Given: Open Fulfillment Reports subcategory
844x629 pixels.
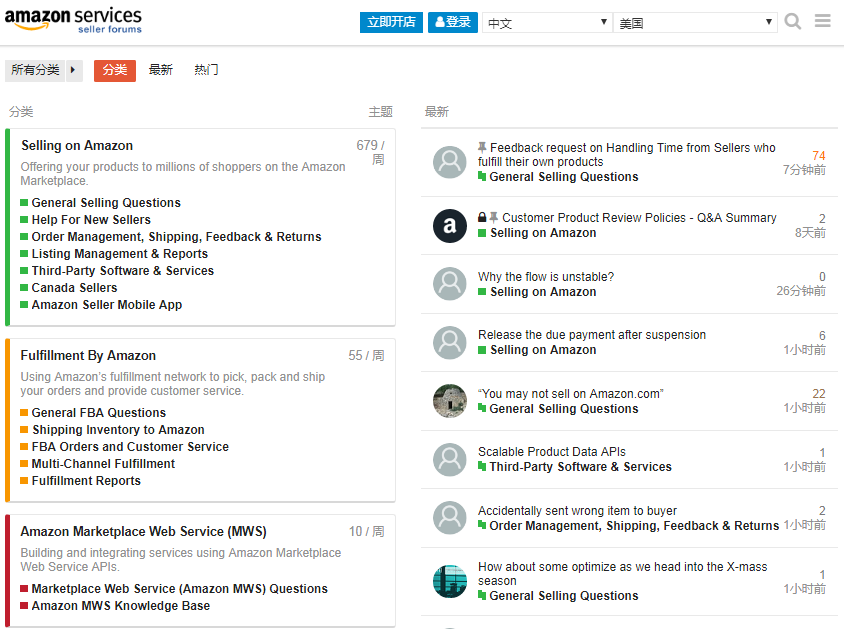Looking at the screenshot, I should pos(86,480).
